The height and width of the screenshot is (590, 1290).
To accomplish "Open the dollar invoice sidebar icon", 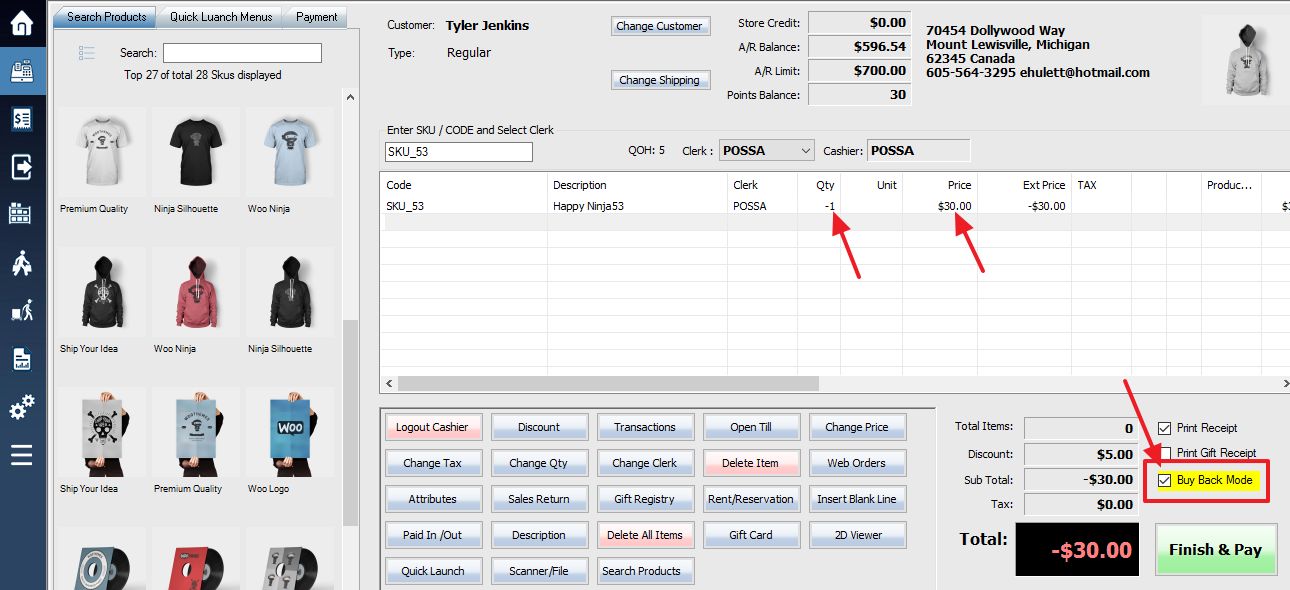I will click(22, 119).
